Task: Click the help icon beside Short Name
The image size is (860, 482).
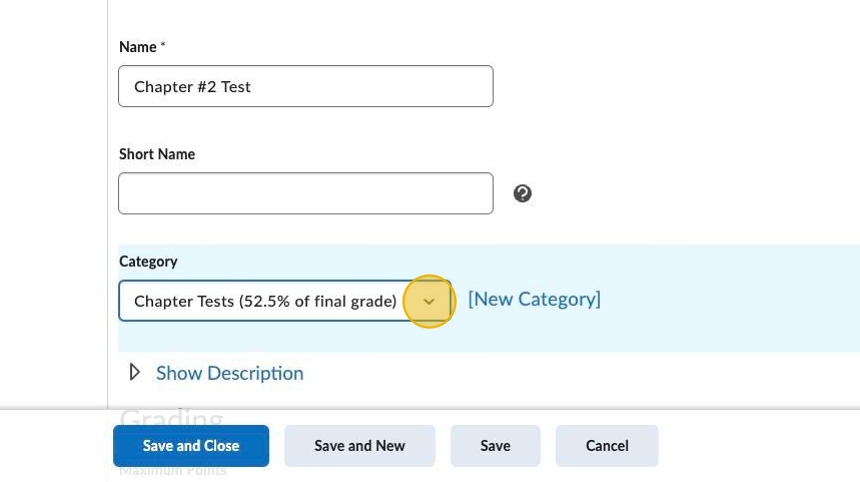Action: coord(522,194)
